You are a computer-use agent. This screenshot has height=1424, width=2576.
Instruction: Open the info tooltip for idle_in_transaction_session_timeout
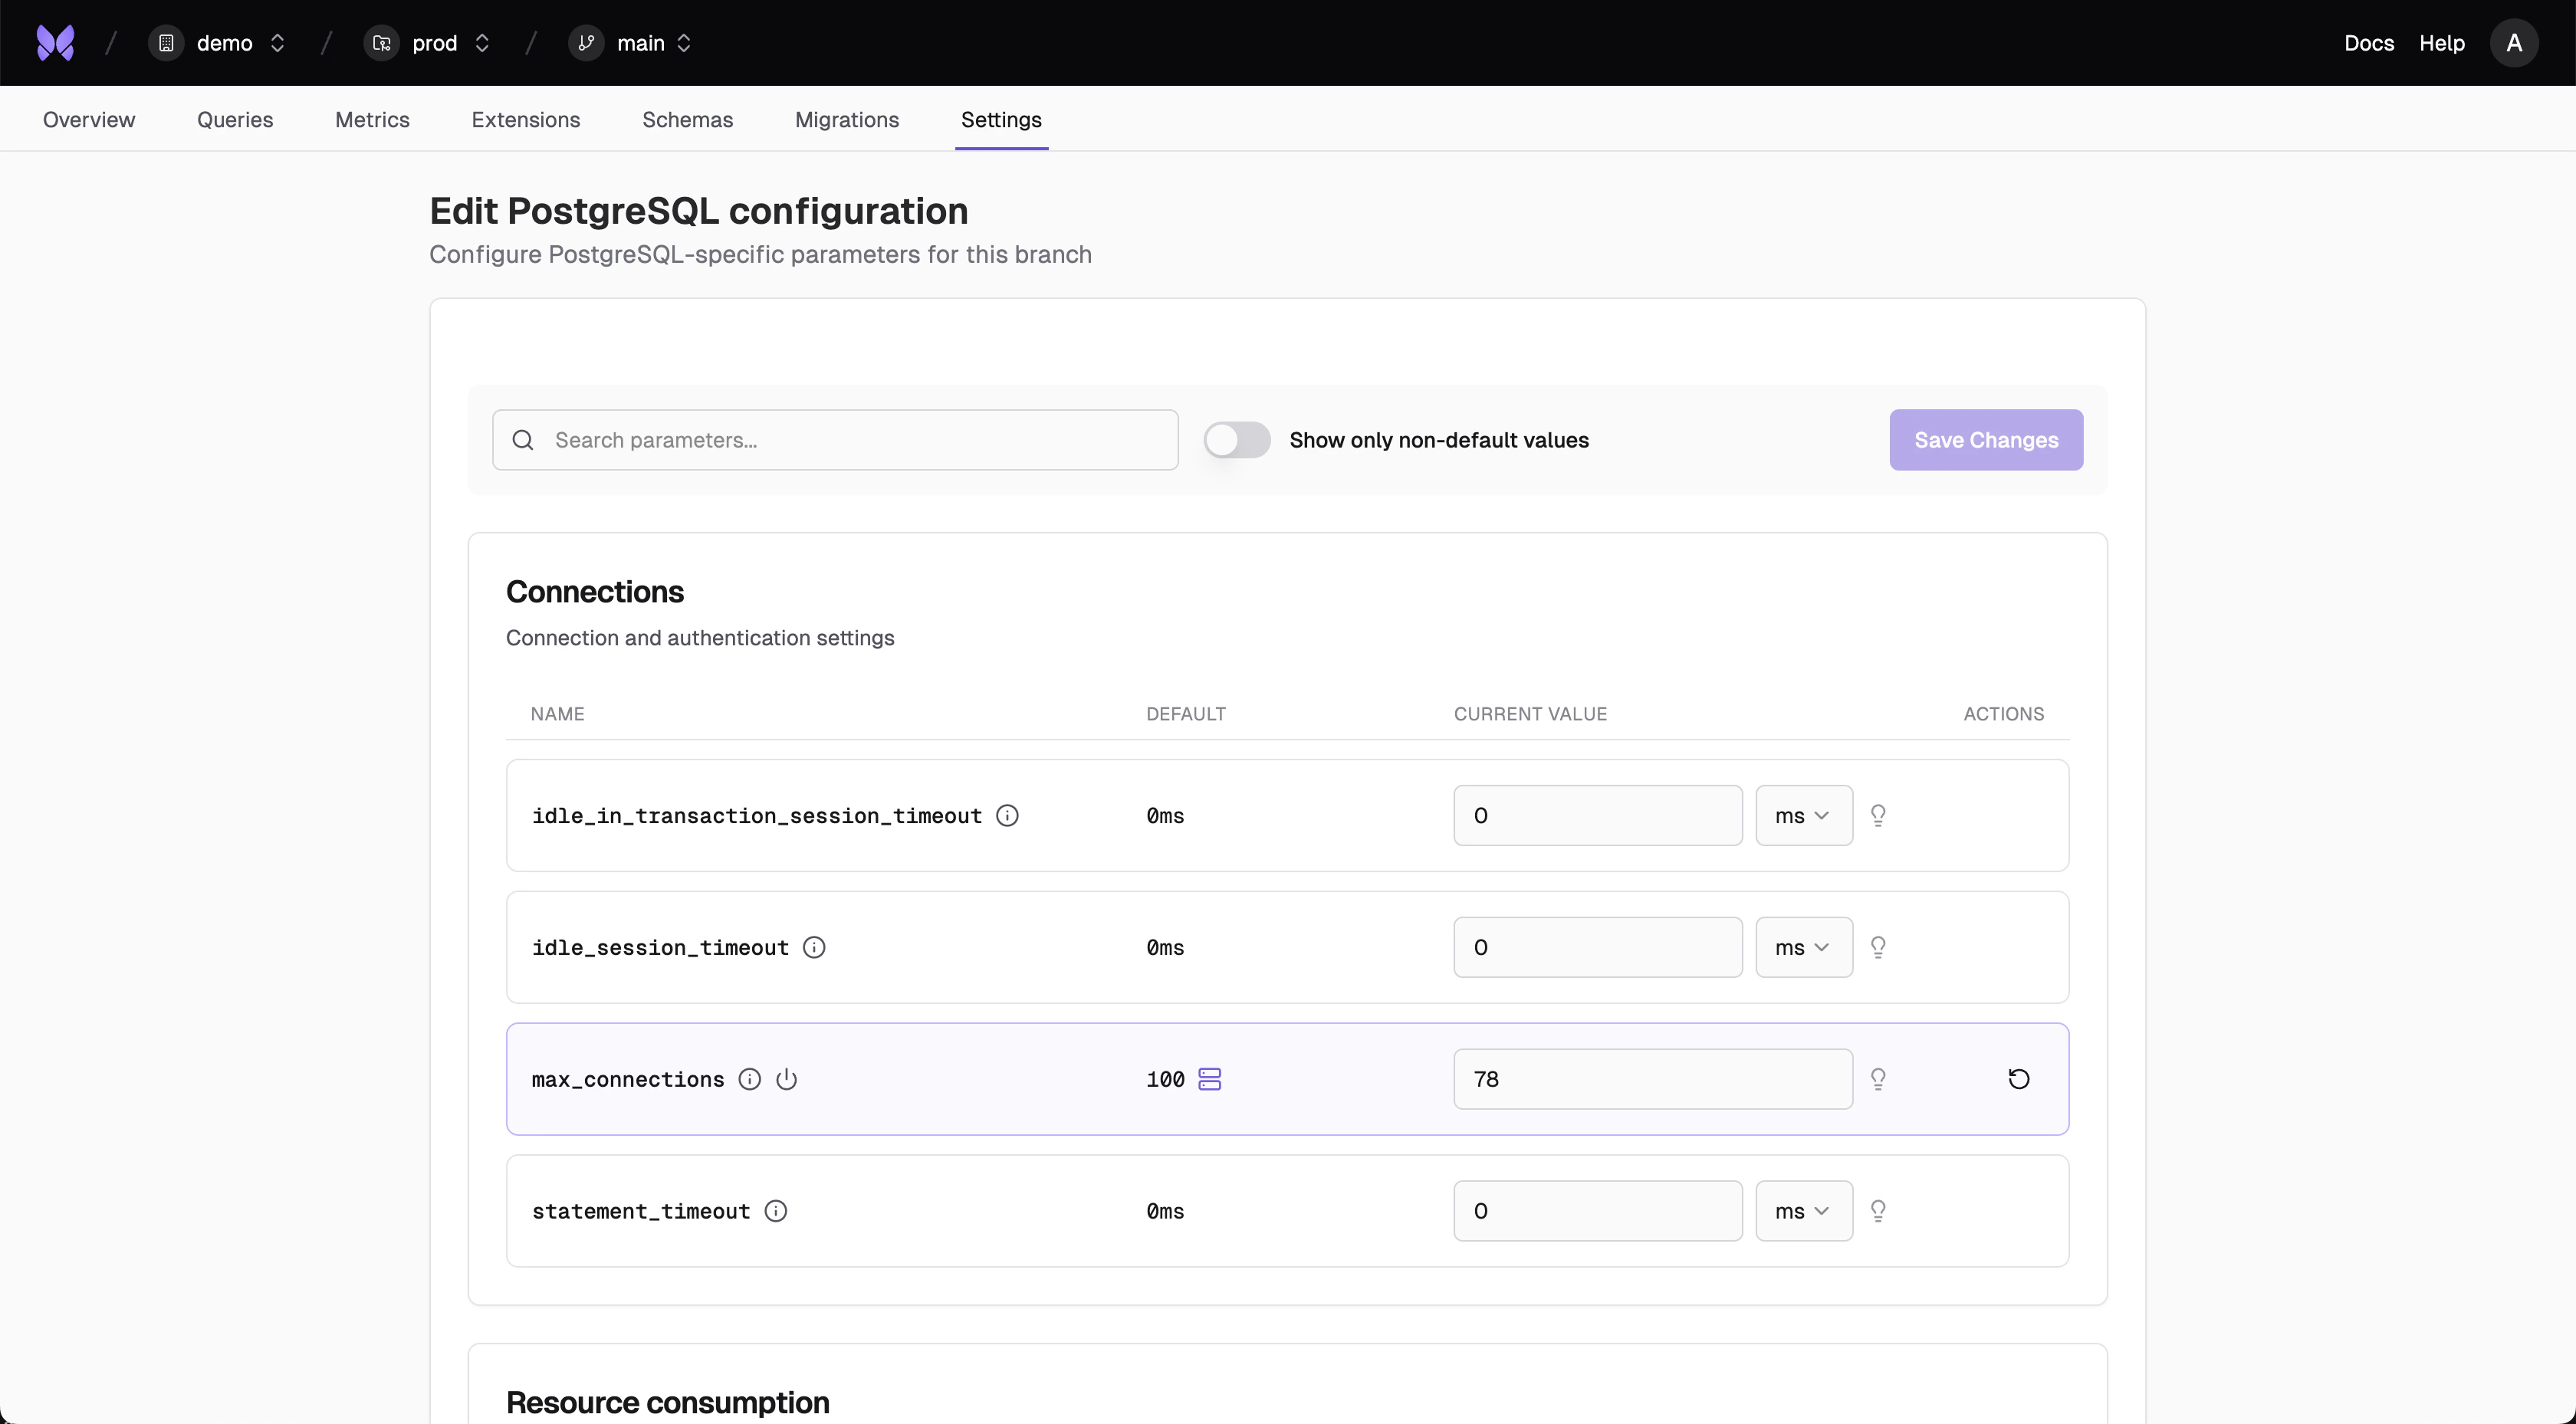(1007, 815)
